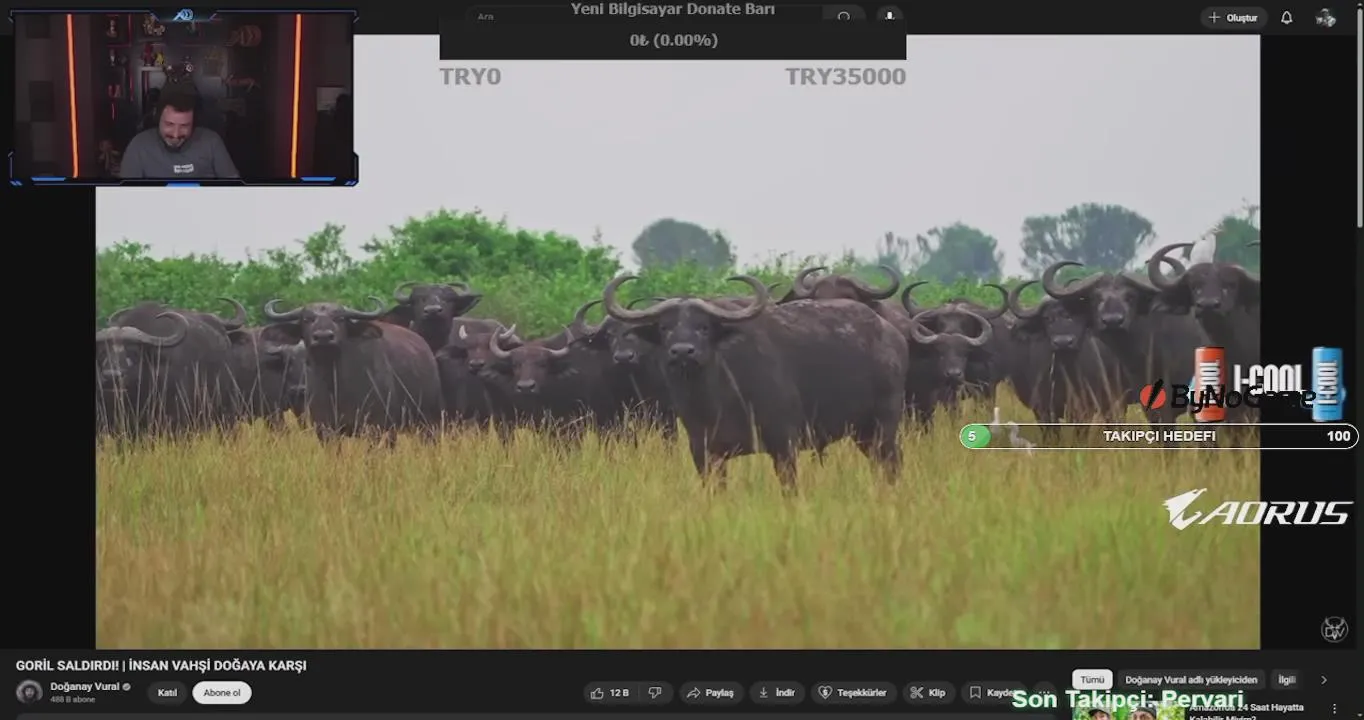Click the YouTube search magnifier icon

844,16
